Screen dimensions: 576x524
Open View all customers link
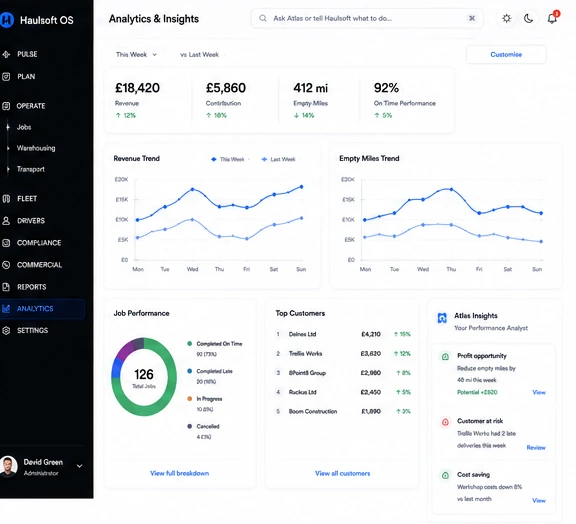click(342, 473)
